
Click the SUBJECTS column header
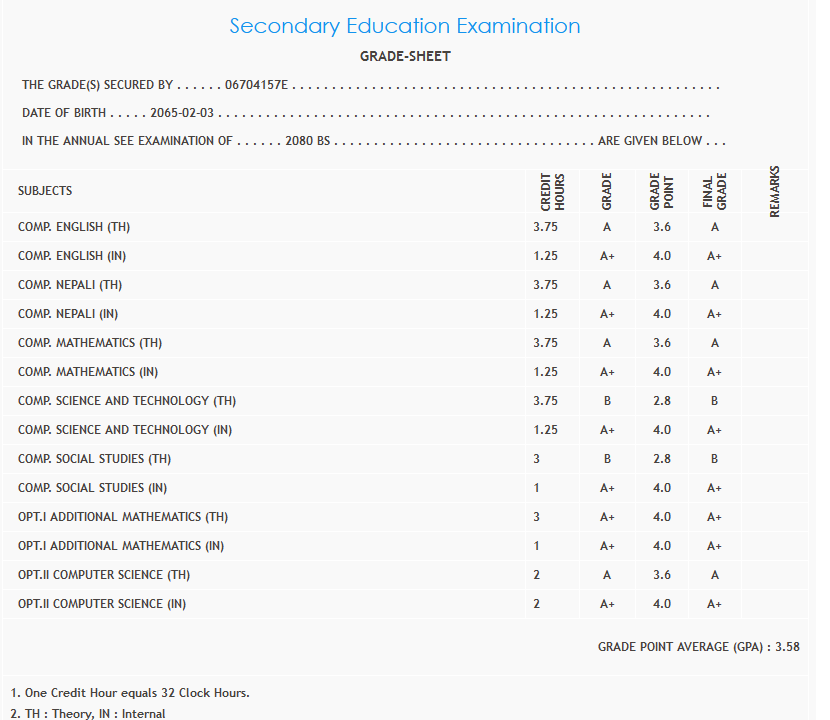click(x=45, y=191)
